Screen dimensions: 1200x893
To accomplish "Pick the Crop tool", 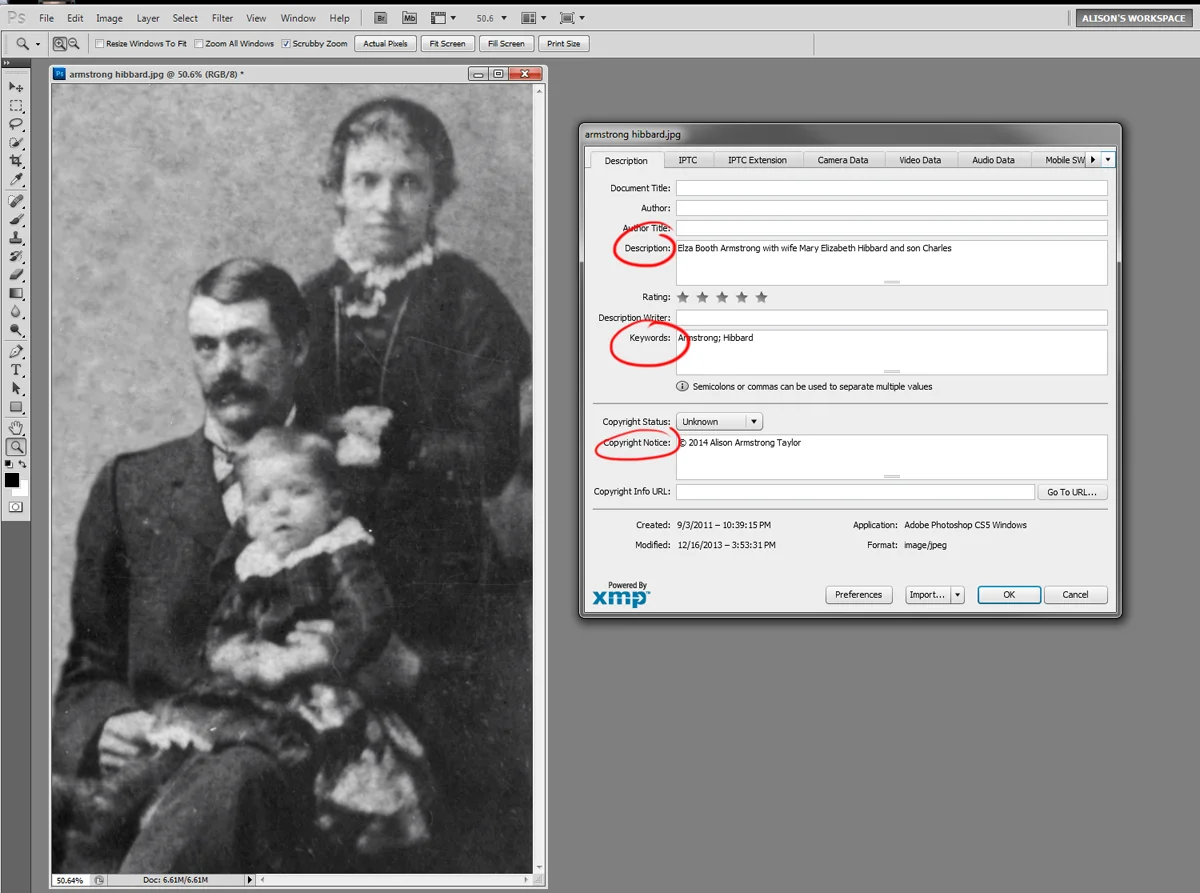I will click(x=15, y=161).
